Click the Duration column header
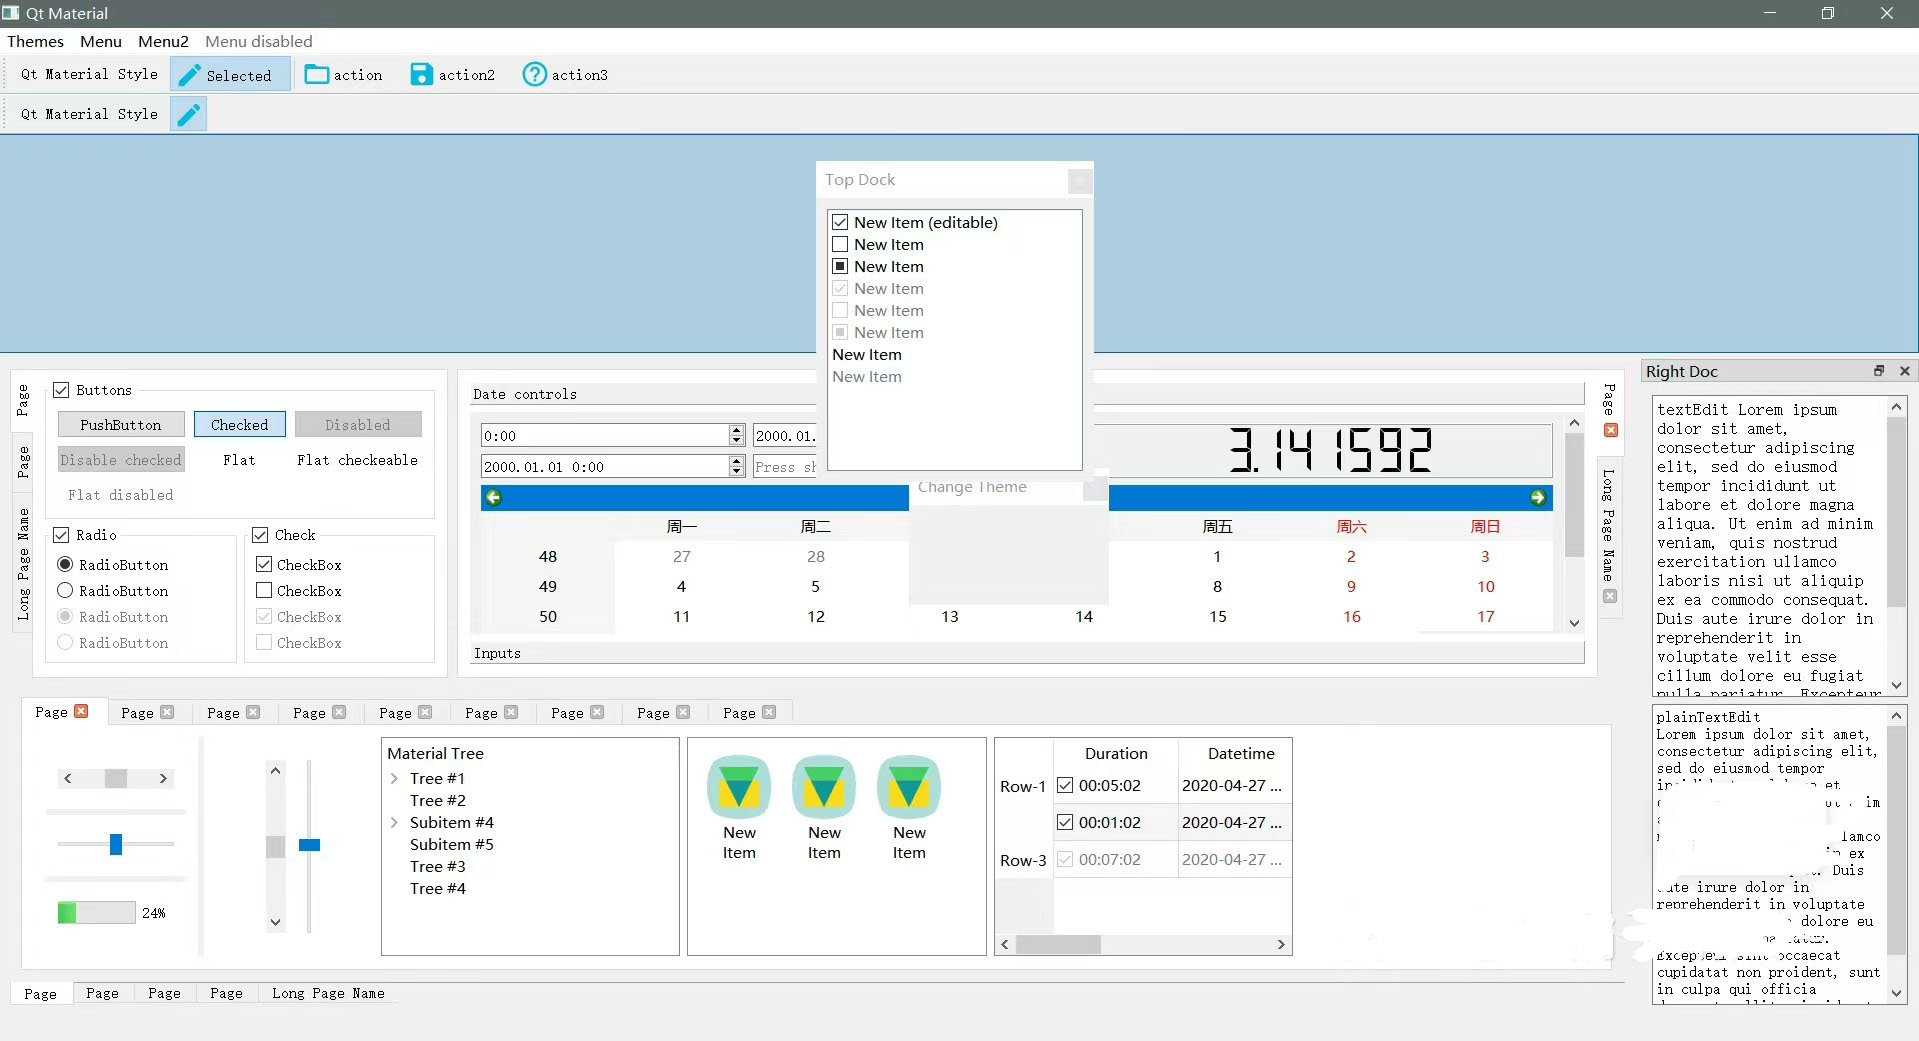Image resolution: width=1919 pixels, height=1041 pixels. tap(1116, 753)
